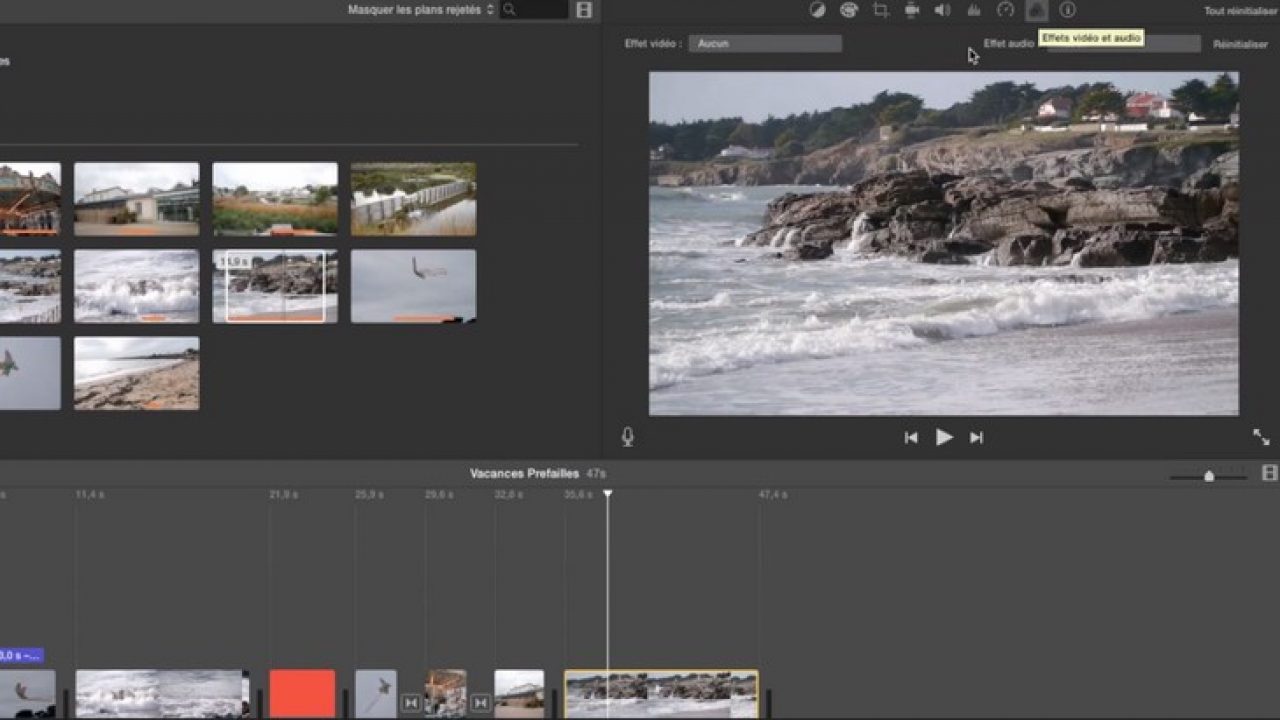This screenshot has width=1280, height=720.
Task: Open the speed speedometer tool
Action: click(1005, 10)
